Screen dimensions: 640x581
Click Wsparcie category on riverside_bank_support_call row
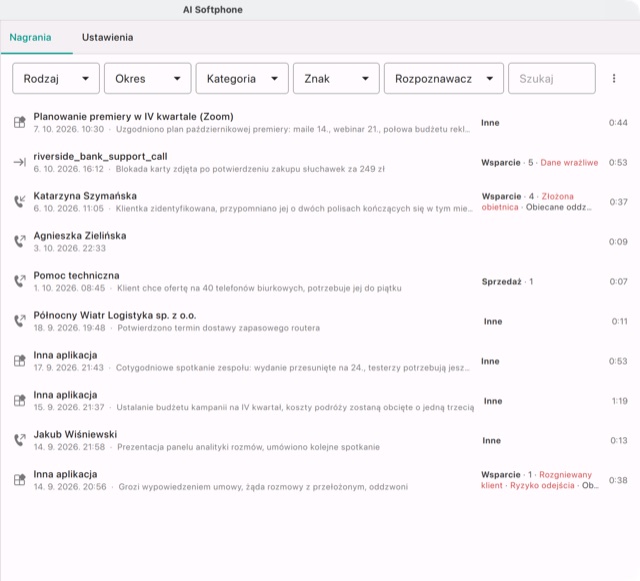coord(501,163)
